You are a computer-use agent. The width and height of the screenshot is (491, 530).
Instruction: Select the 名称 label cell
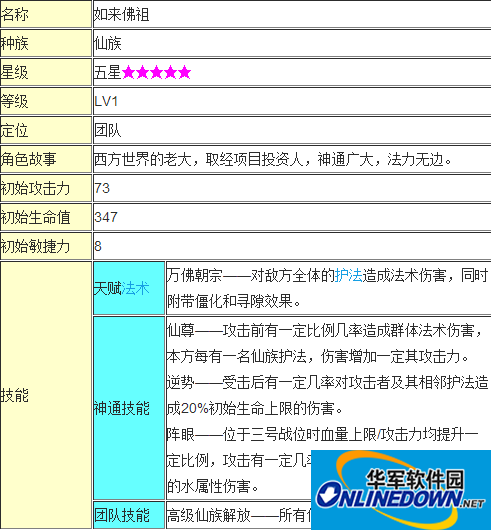coord(46,14)
